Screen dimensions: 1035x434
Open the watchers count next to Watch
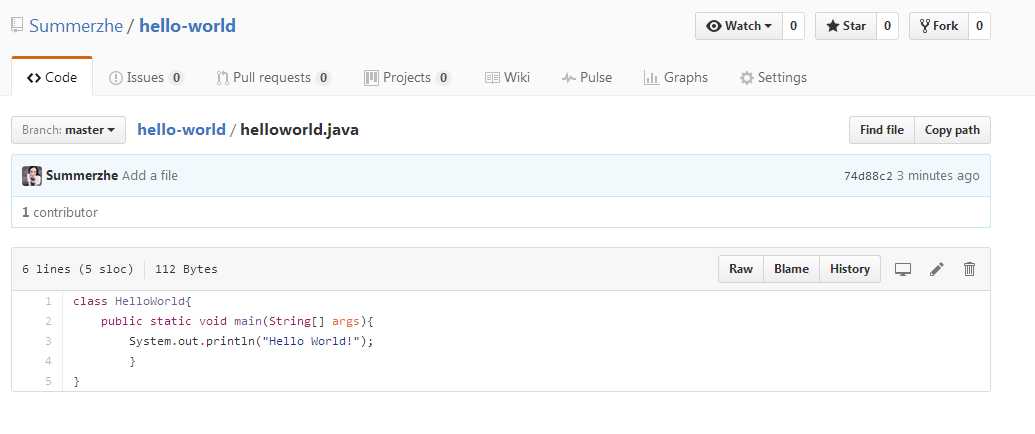(x=793, y=26)
